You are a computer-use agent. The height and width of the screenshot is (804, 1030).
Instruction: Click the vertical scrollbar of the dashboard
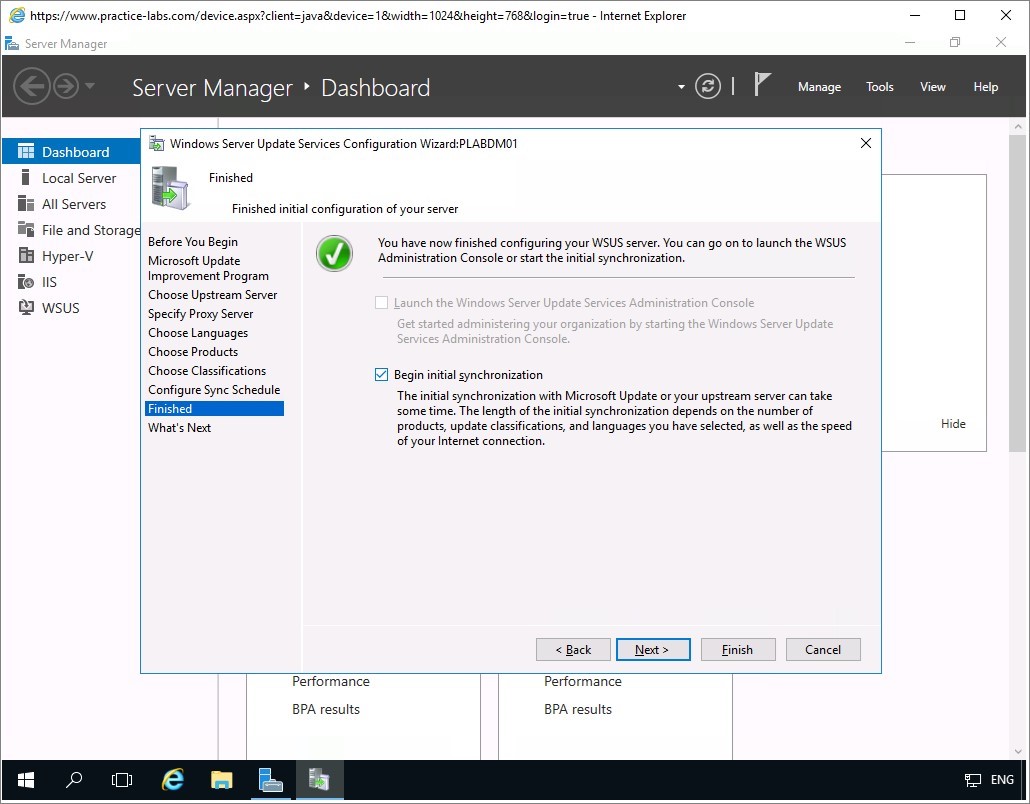(x=1016, y=400)
